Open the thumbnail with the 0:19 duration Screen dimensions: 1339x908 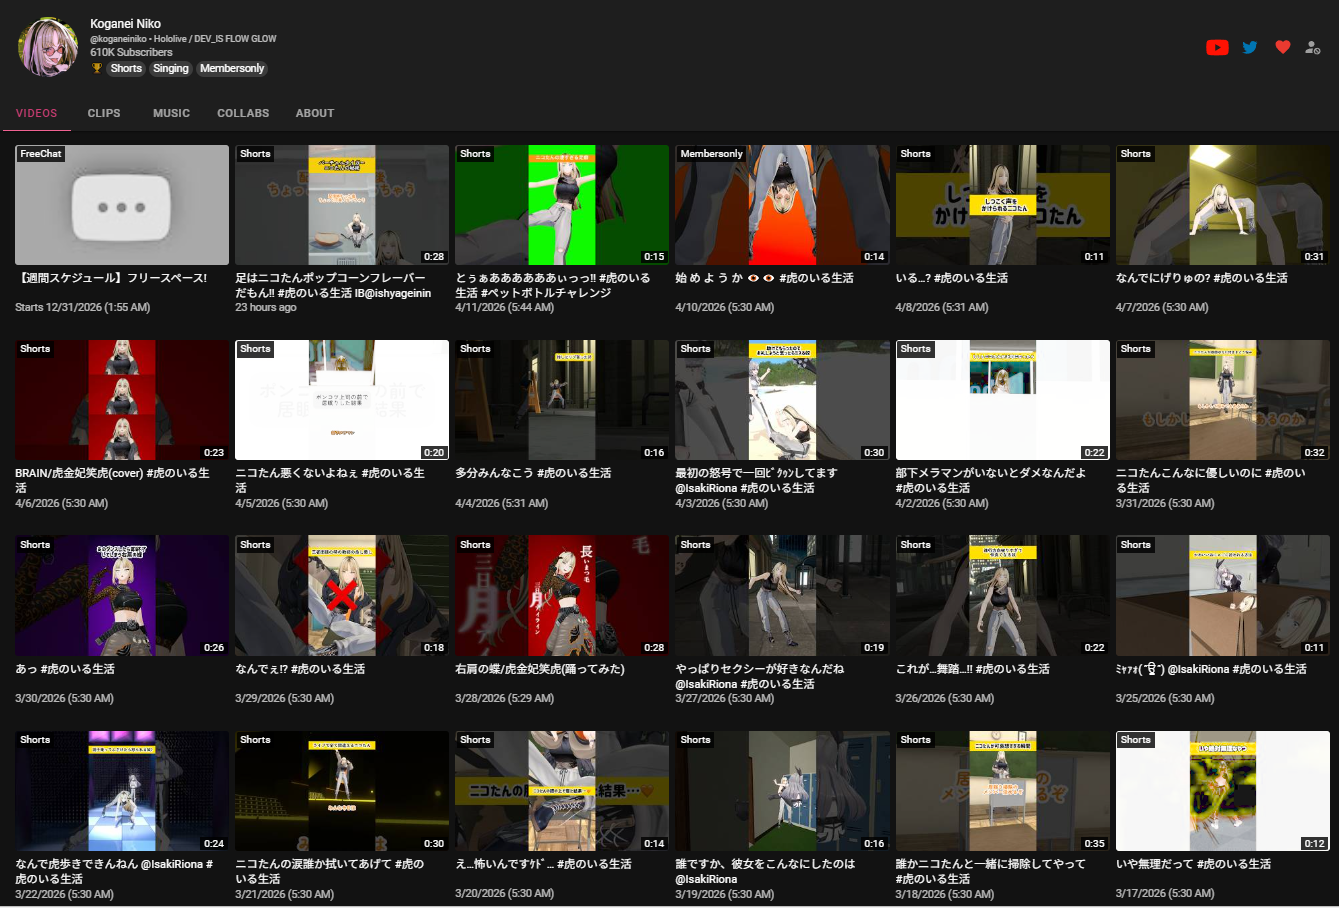tap(782, 595)
